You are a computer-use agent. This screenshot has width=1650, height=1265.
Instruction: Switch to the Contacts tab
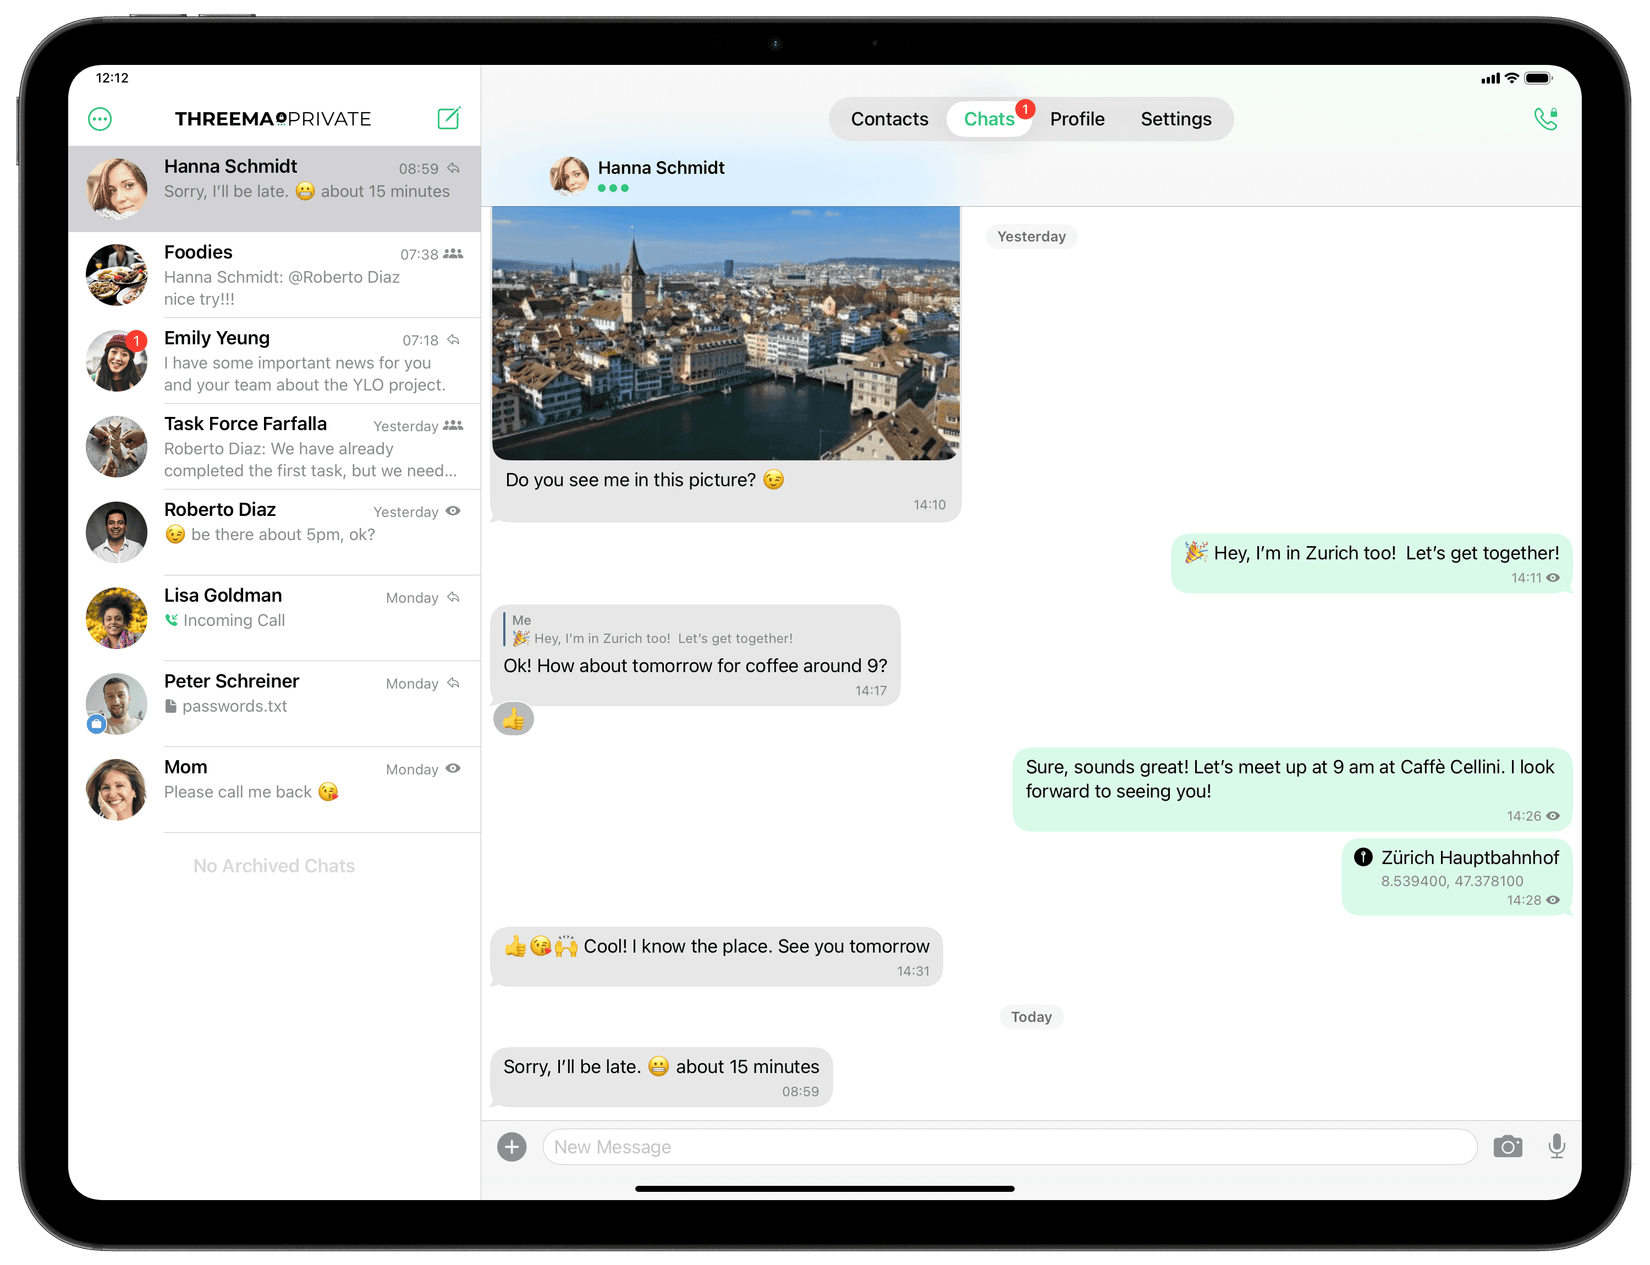click(x=889, y=118)
